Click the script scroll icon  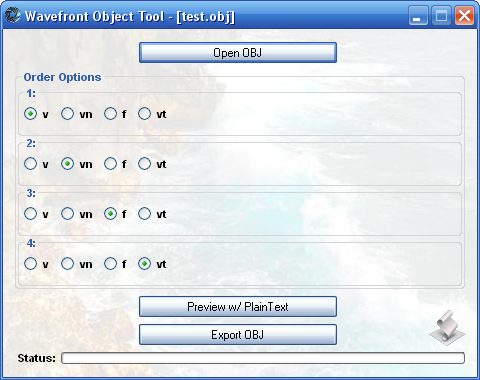pyautogui.click(x=447, y=328)
